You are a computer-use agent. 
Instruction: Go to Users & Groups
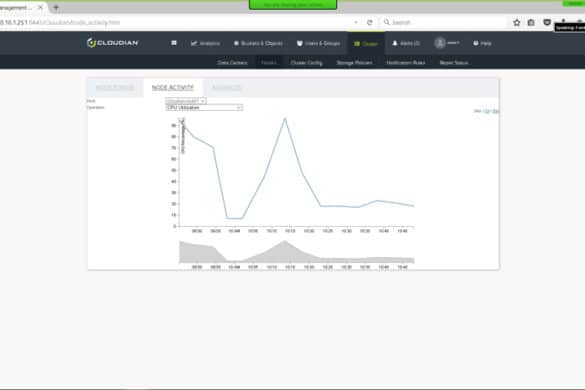coord(318,43)
